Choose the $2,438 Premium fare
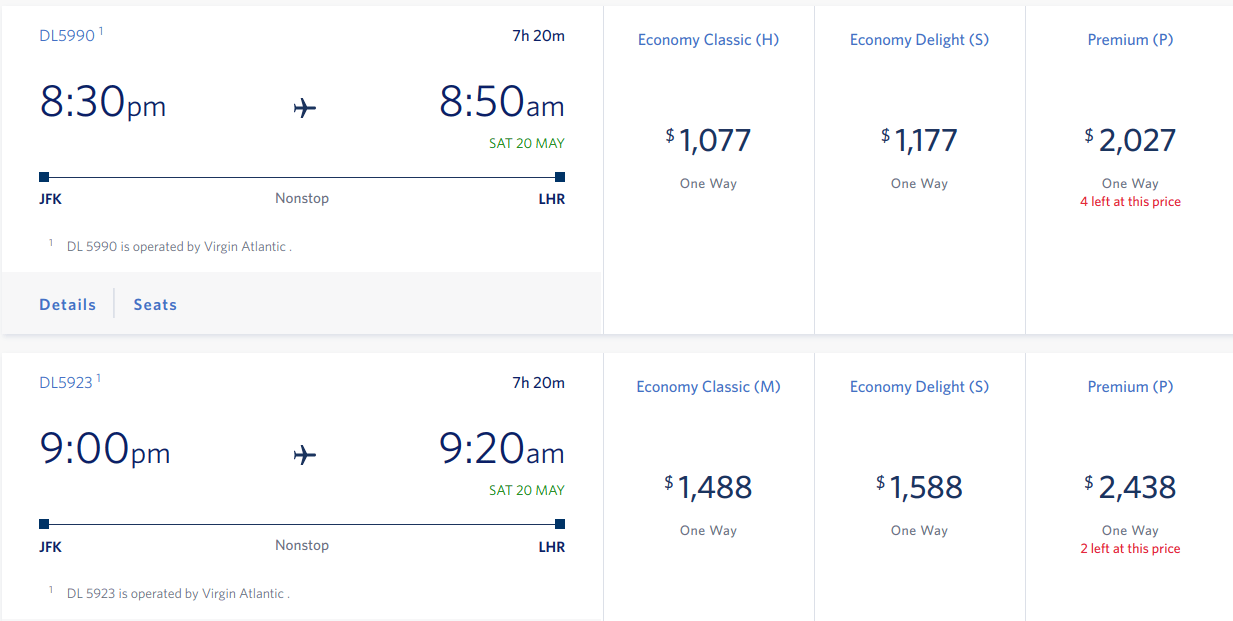This screenshot has height=621, width=1233. tap(1130, 487)
